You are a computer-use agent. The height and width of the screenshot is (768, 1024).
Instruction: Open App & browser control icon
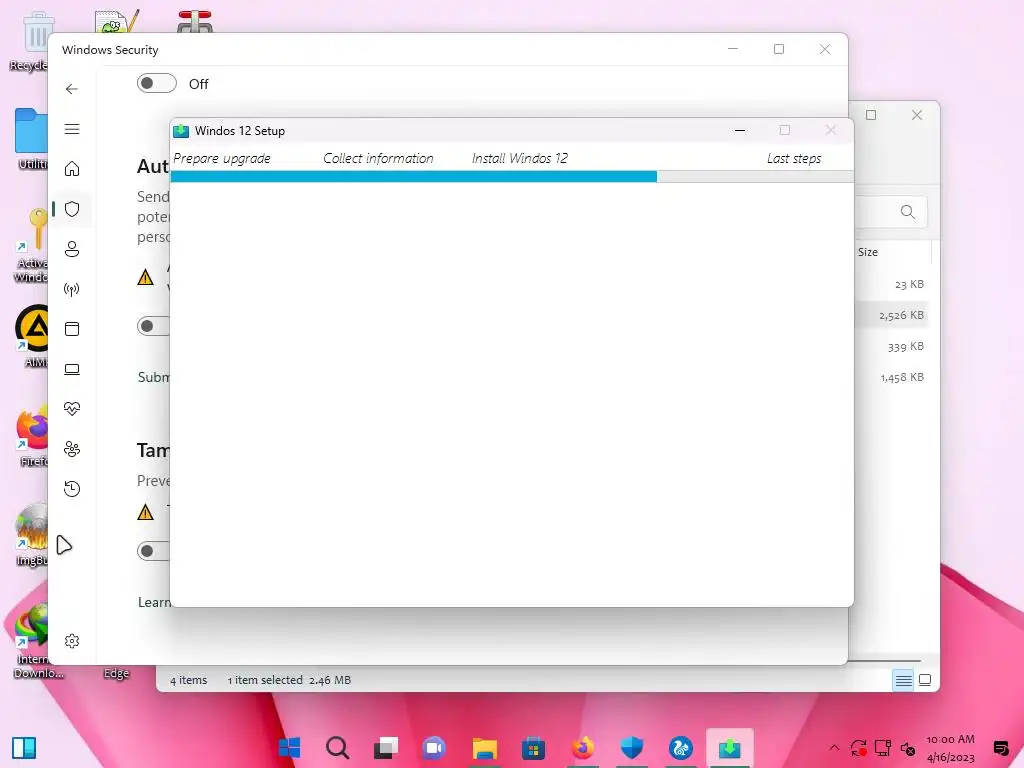[72, 328]
